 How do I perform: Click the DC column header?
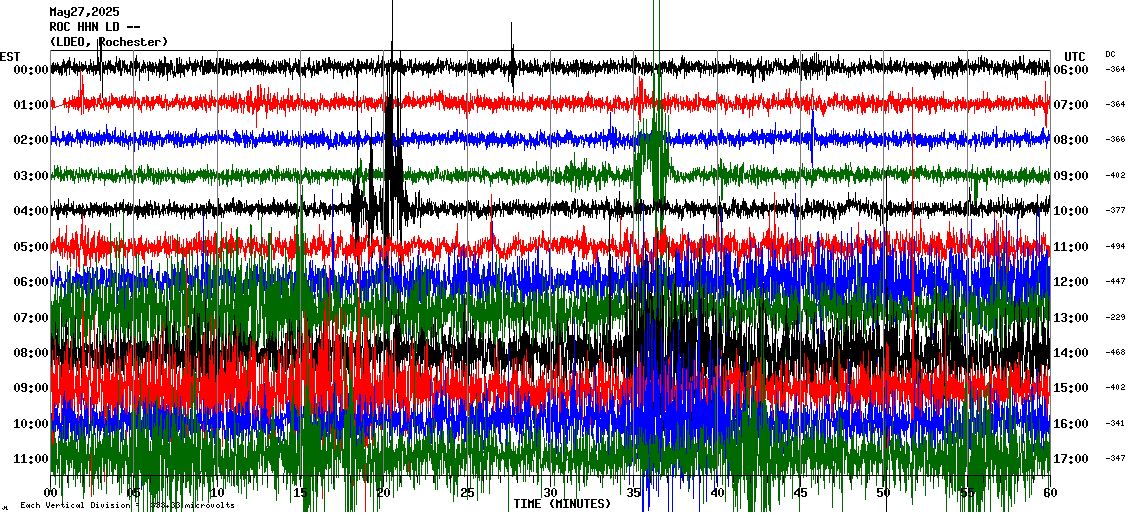pyautogui.click(x=1110, y=54)
